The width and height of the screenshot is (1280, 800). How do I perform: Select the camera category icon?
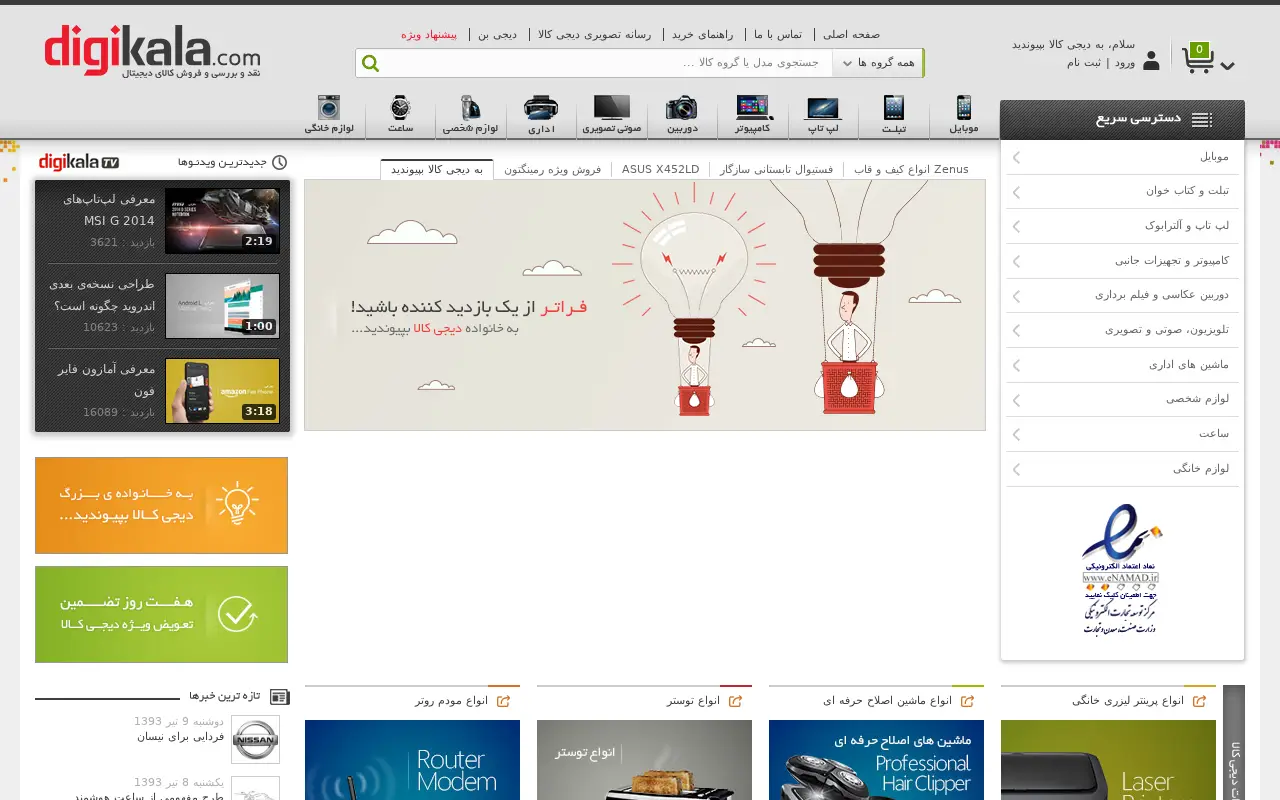click(x=681, y=108)
